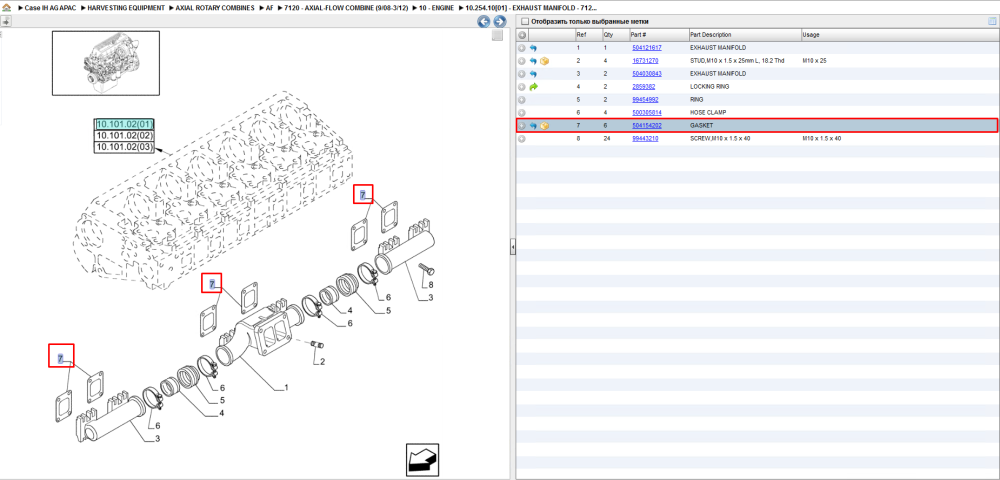Click the box icon on the GASKET row
The width and height of the screenshot is (1000, 480).
[545, 126]
